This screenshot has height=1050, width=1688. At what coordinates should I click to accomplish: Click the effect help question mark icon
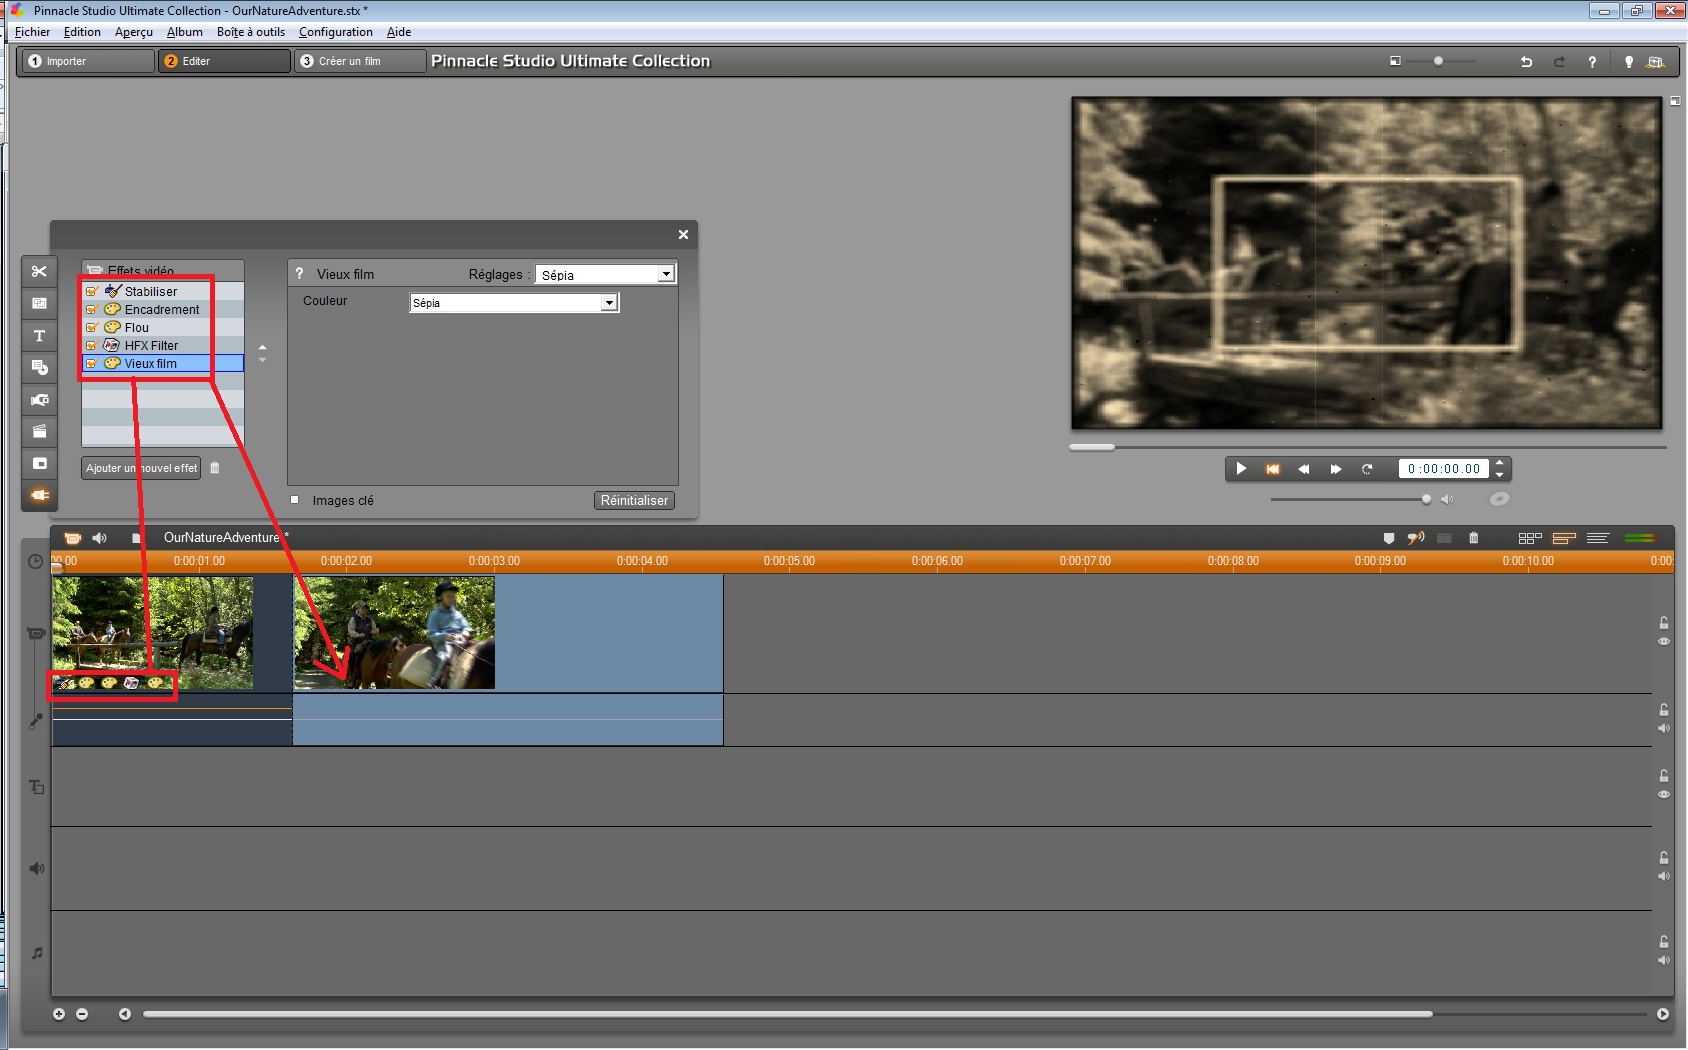[299, 273]
